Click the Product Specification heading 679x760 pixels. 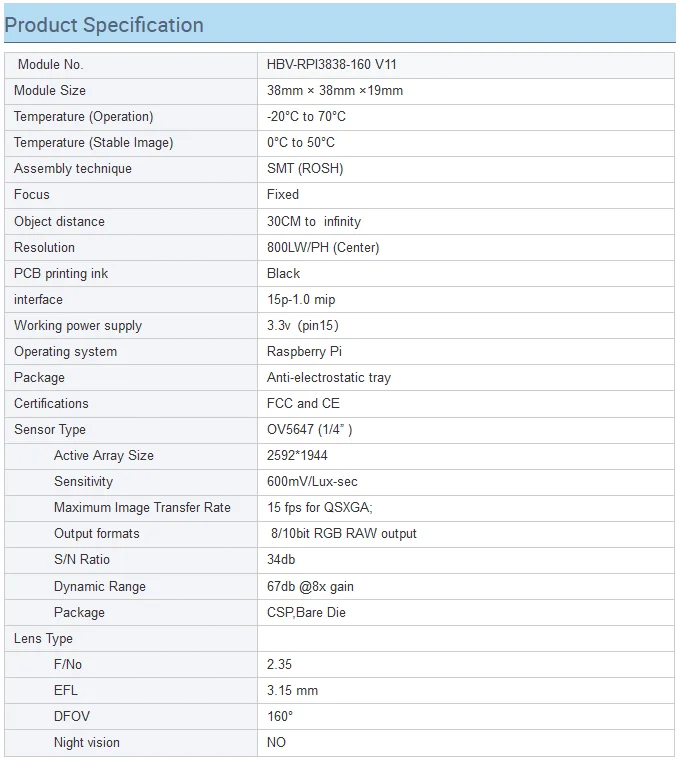(x=104, y=25)
